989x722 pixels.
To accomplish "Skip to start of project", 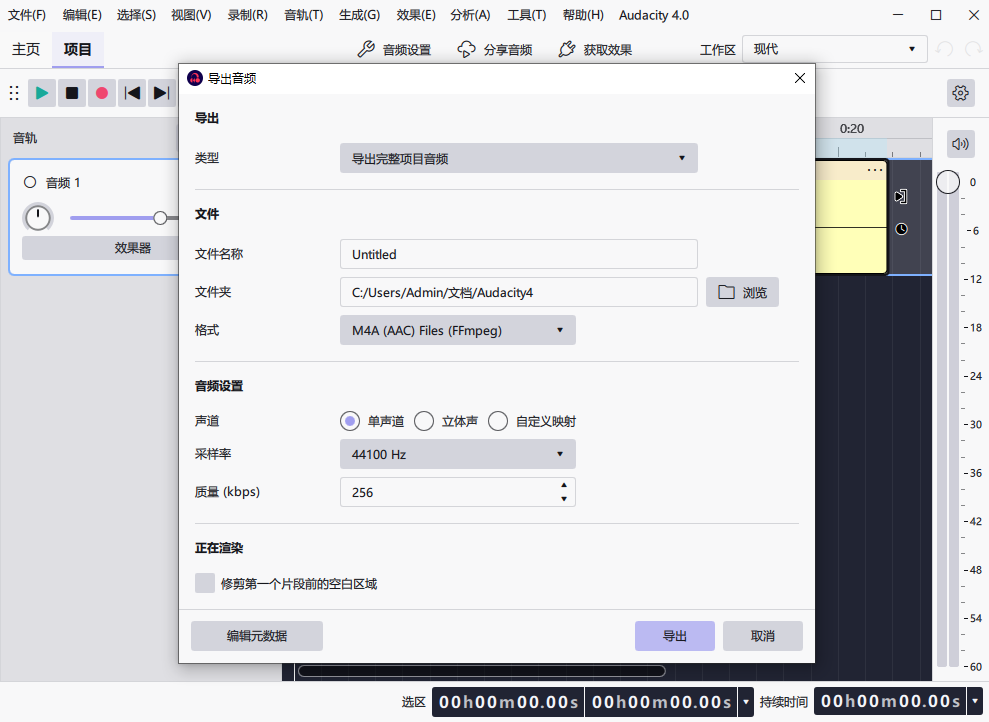I will (x=132, y=93).
